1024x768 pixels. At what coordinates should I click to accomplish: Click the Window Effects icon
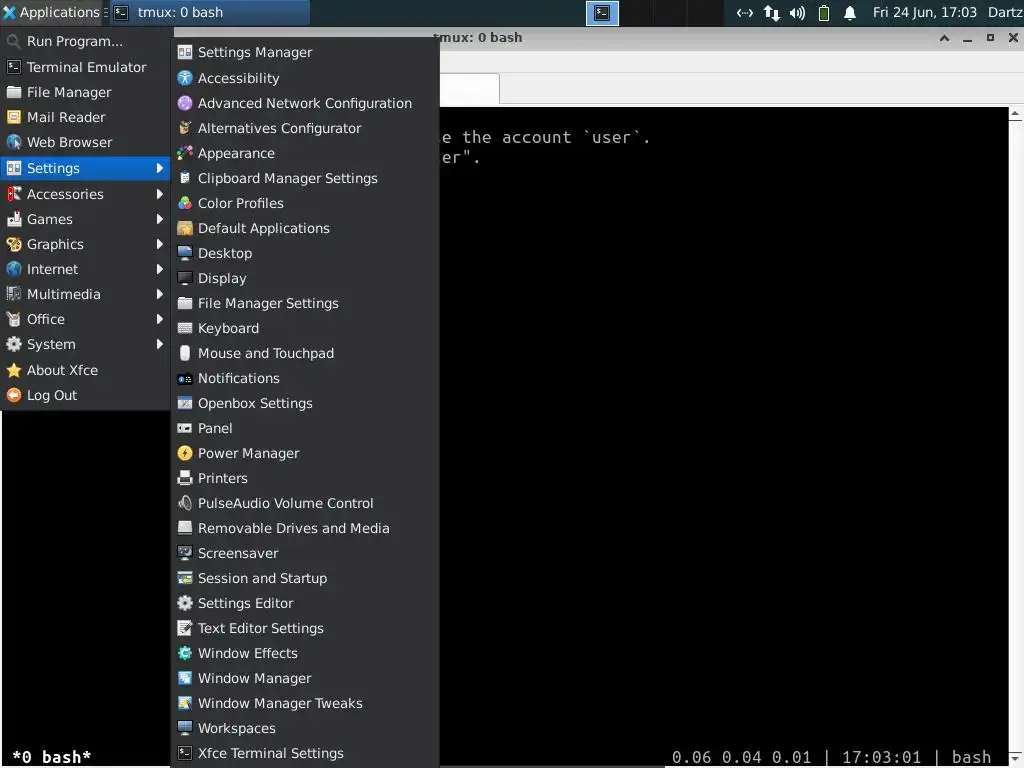tap(185, 653)
